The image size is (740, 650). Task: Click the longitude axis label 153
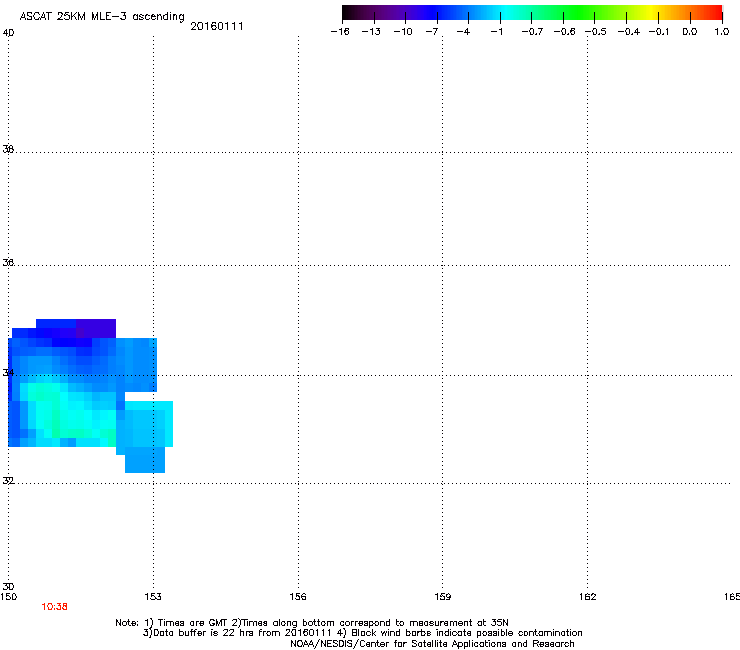(153, 597)
